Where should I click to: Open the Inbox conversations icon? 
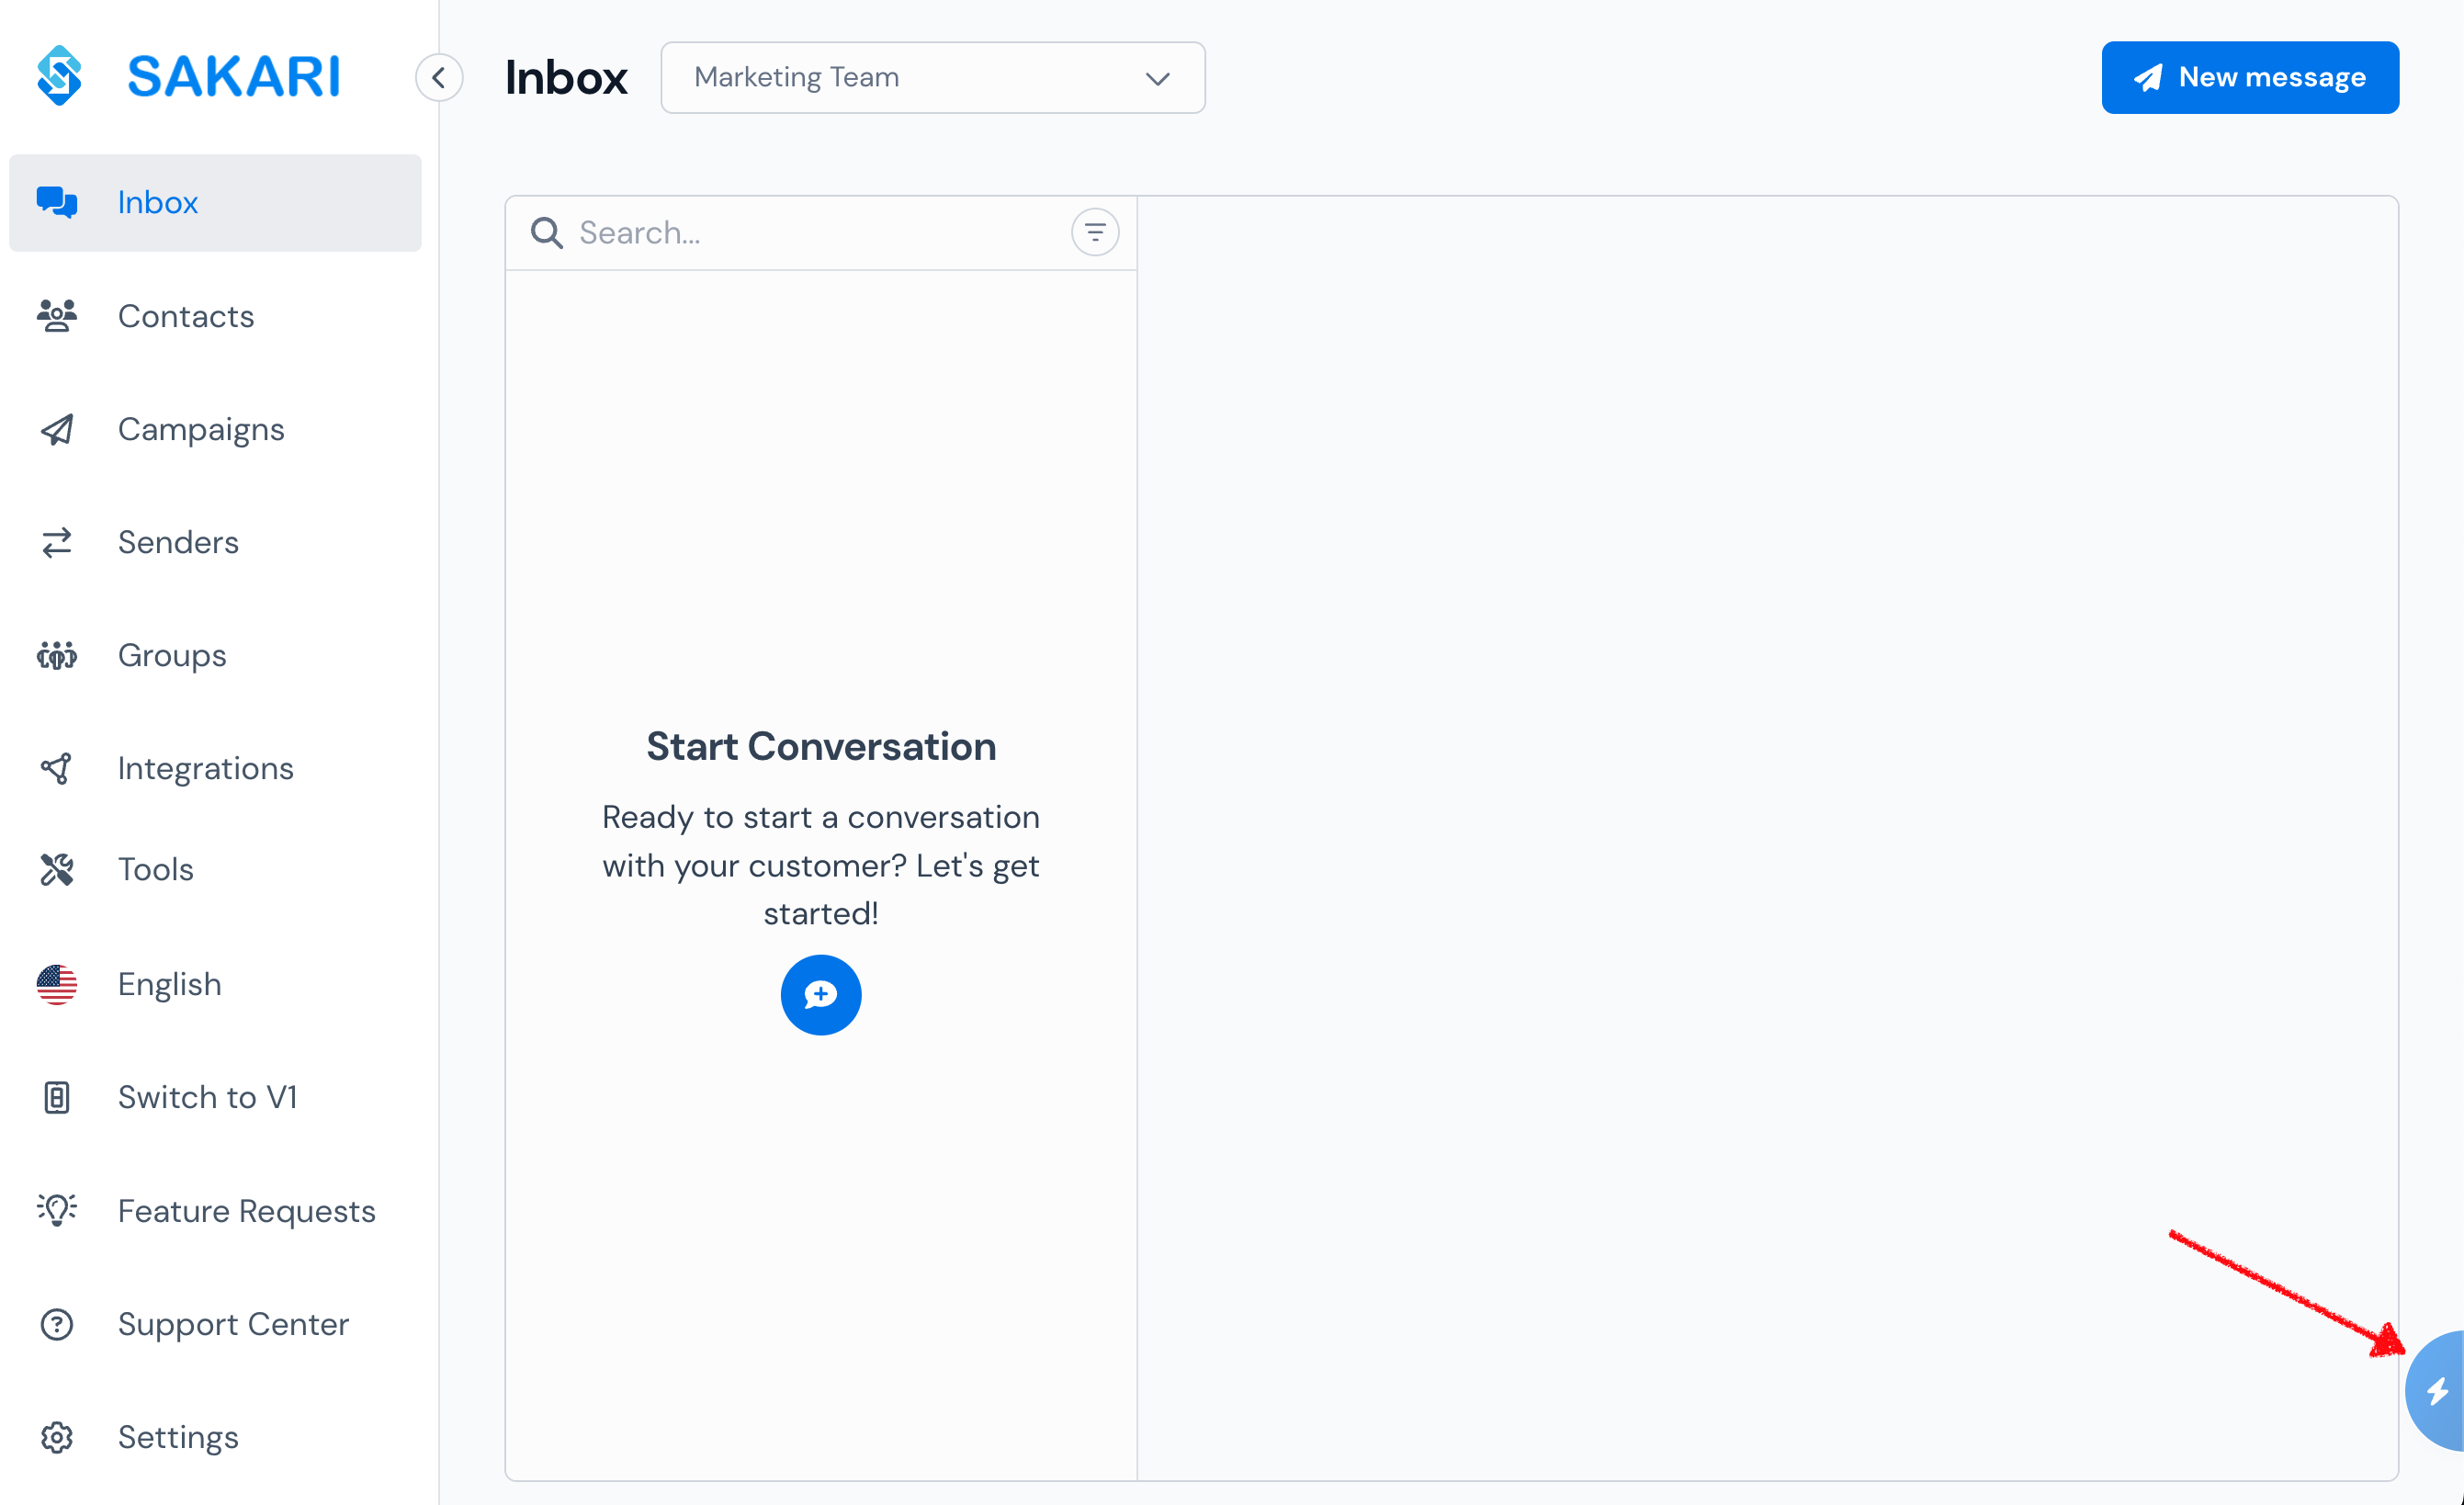tap(56, 202)
